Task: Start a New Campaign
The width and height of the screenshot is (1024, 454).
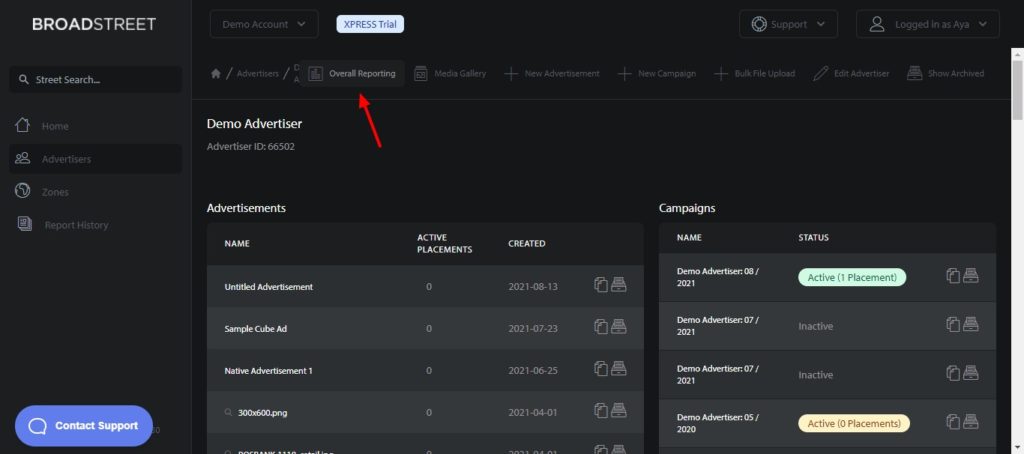Action: pyautogui.click(x=657, y=74)
